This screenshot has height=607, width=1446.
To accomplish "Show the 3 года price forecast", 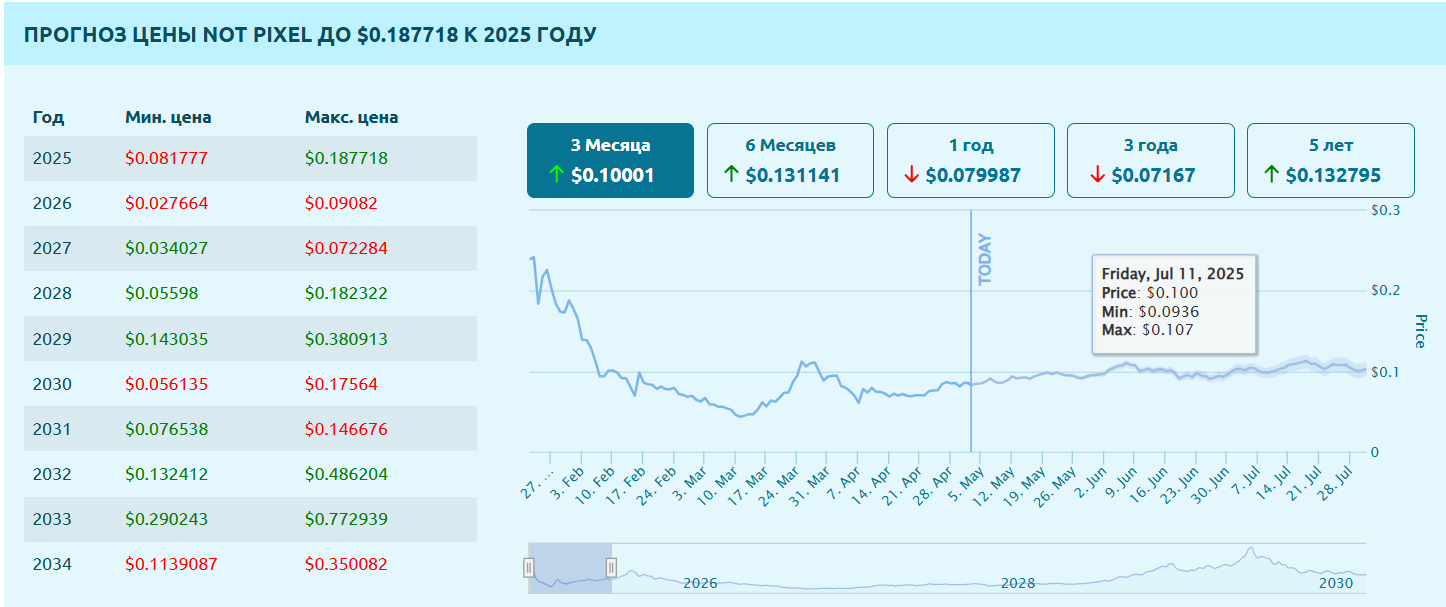I will [1150, 160].
